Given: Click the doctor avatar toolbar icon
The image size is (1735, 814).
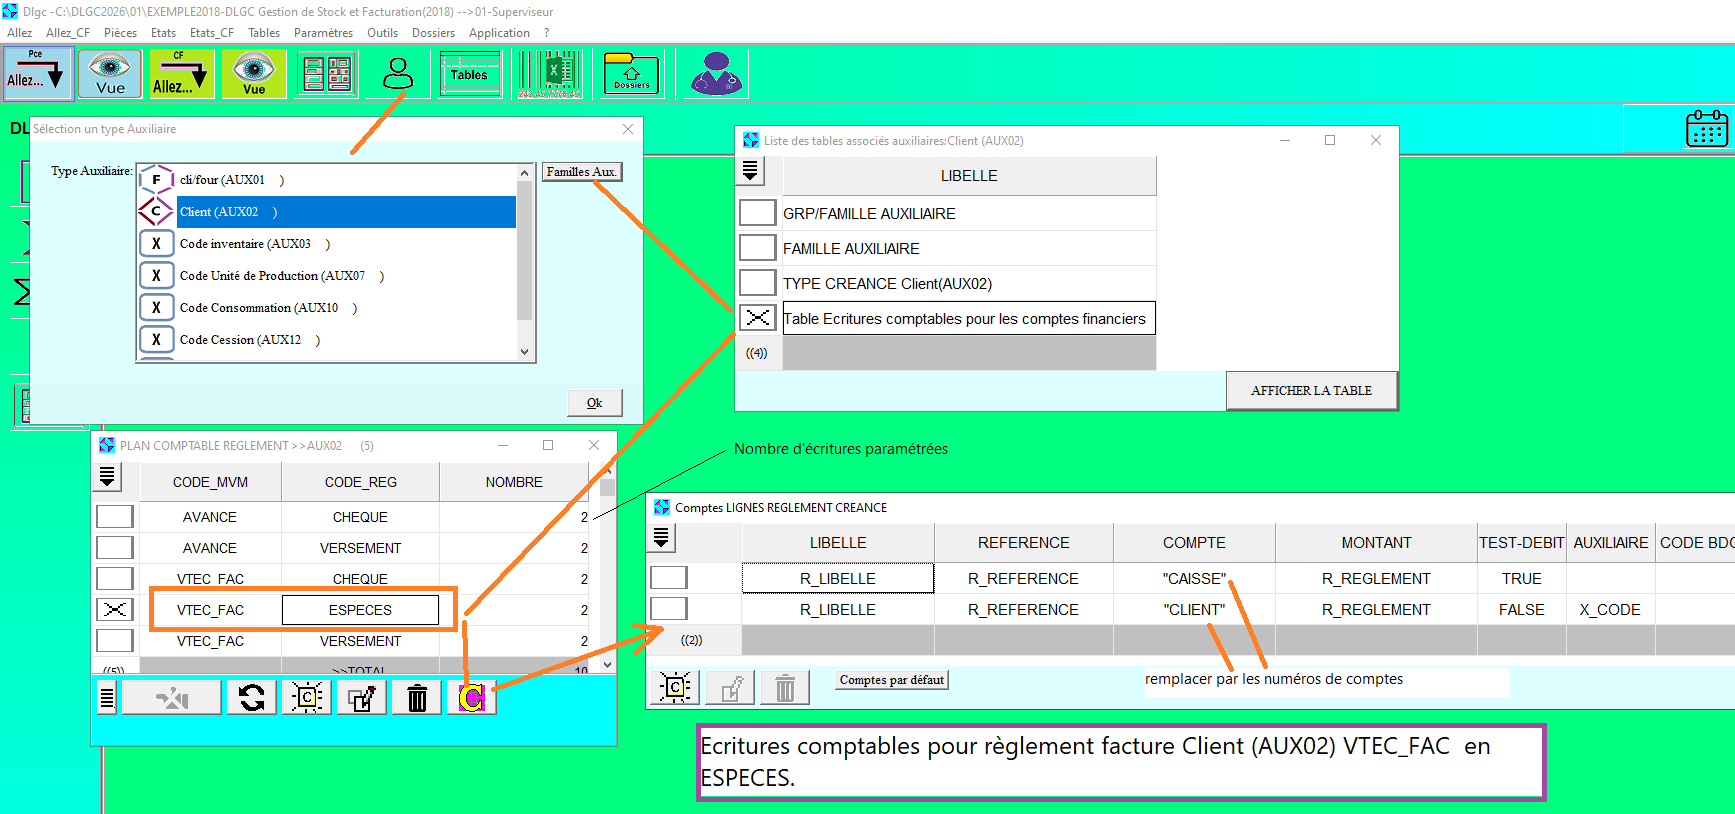Looking at the screenshot, I should point(716,75).
